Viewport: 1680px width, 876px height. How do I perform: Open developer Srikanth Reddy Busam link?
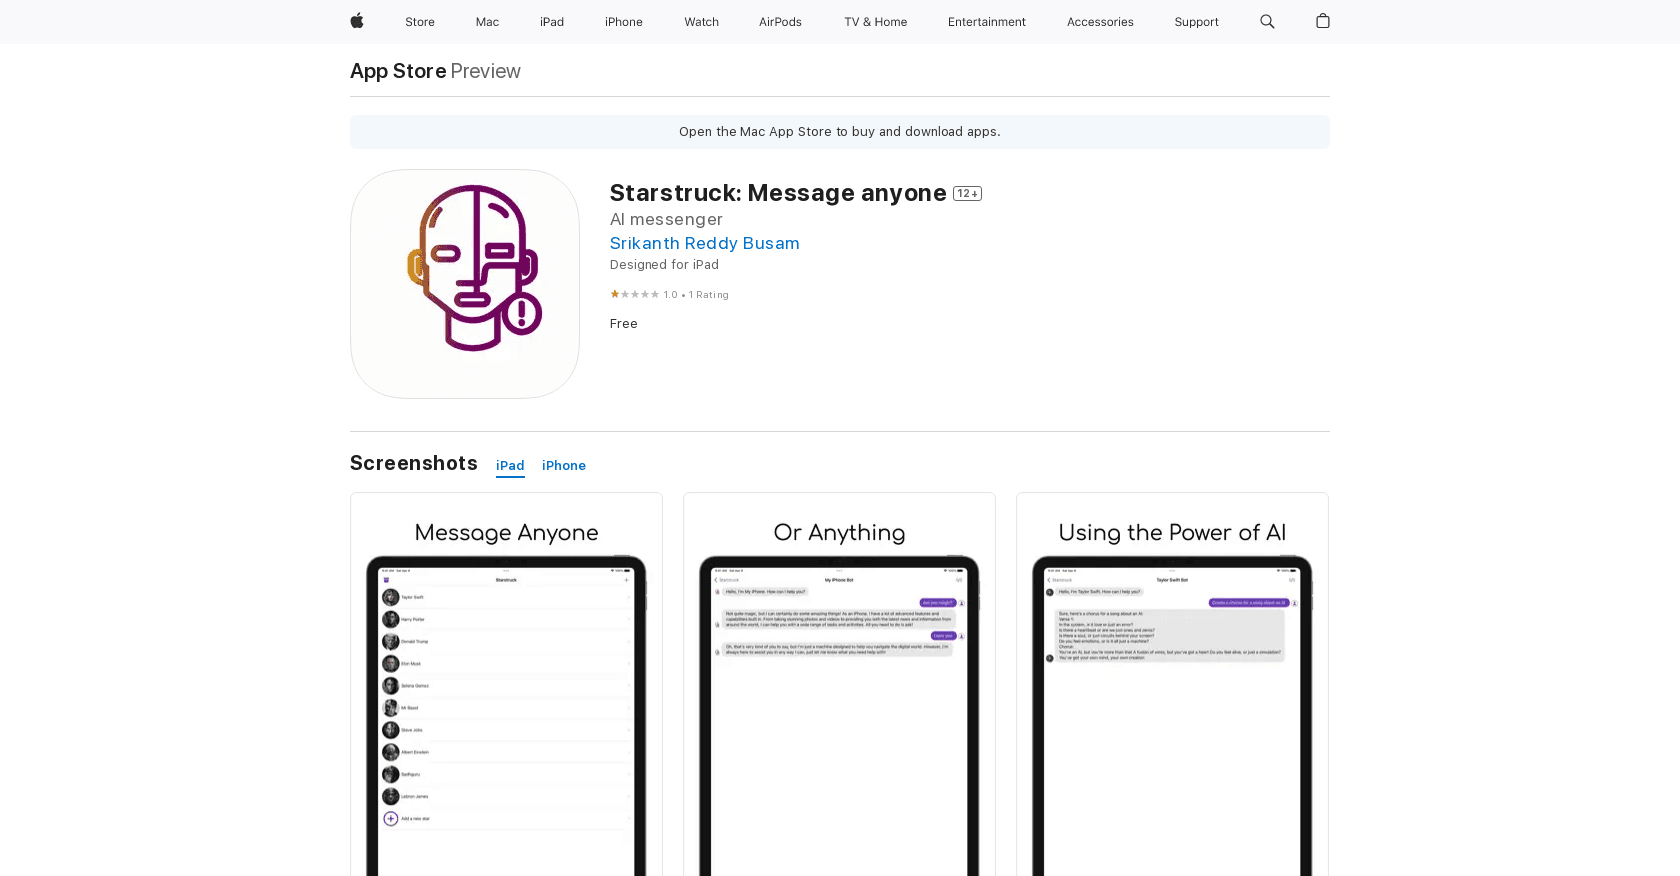click(x=705, y=243)
